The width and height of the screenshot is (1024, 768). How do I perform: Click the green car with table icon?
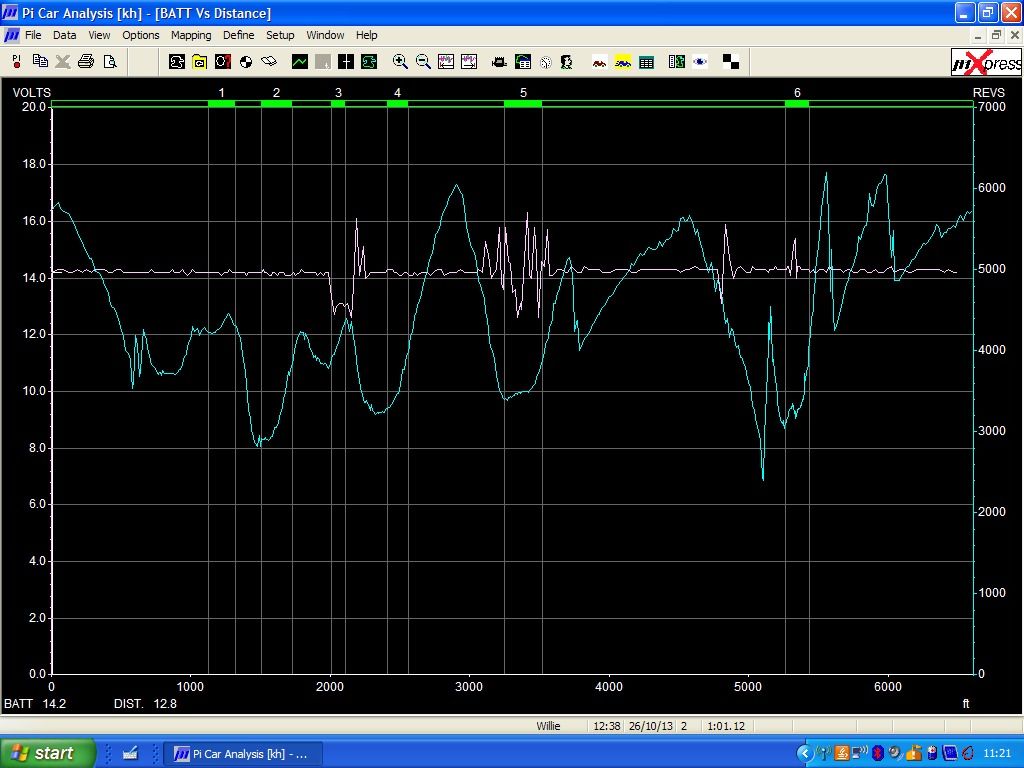[x=523, y=61]
